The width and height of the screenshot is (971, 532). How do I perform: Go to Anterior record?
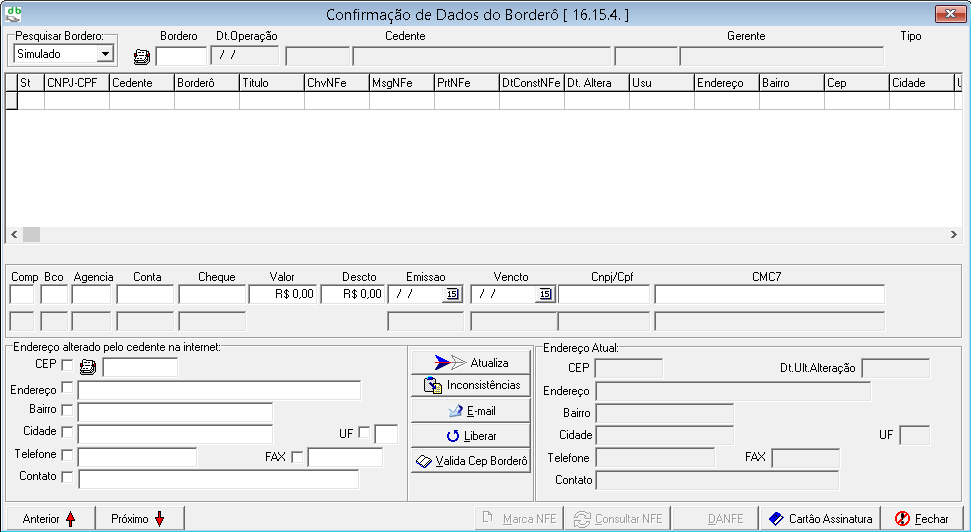(49, 519)
